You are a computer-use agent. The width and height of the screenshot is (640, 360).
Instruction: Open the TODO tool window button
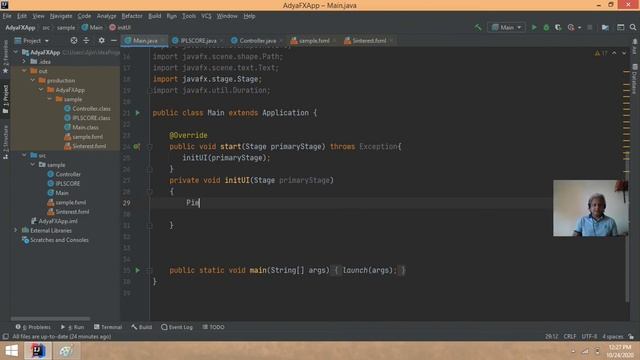pyautogui.click(x=213, y=327)
